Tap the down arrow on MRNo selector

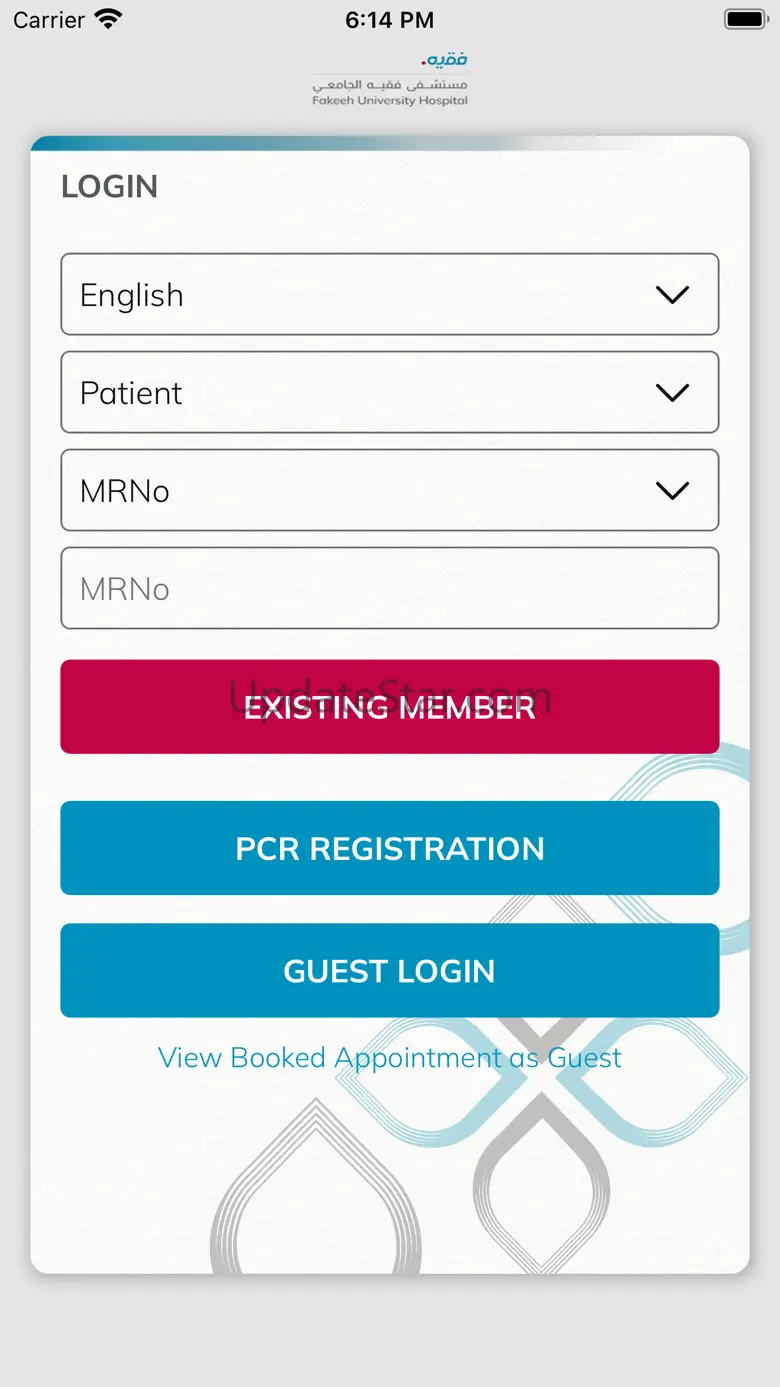click(x=672, y=491)
